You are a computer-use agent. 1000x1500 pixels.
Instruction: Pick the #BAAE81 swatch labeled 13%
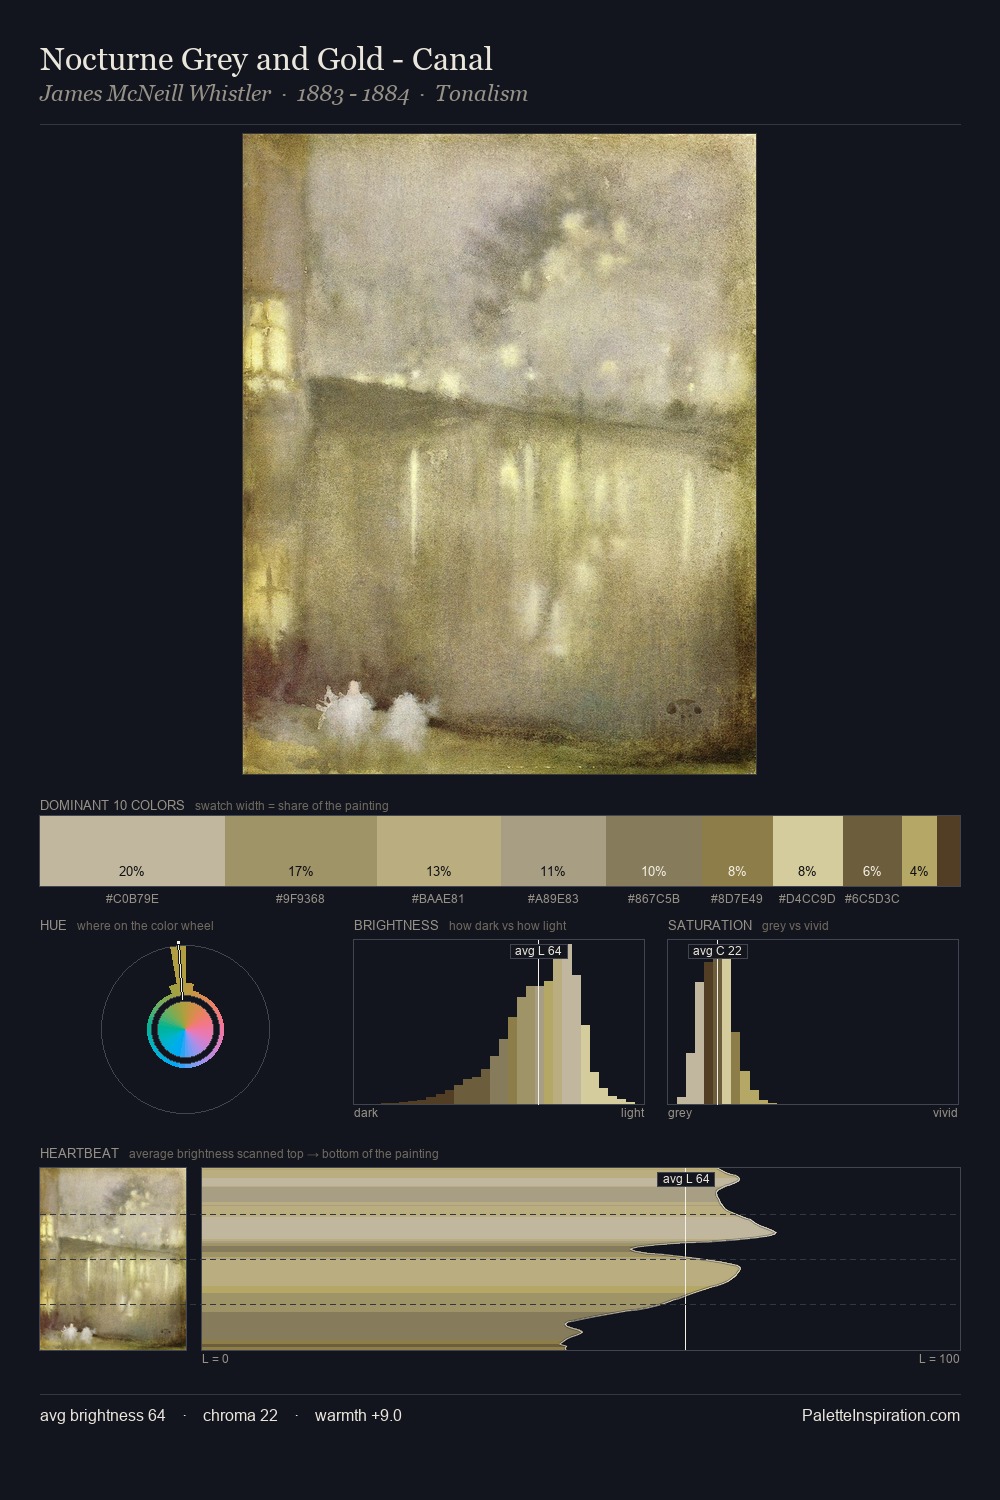point(439,851)
